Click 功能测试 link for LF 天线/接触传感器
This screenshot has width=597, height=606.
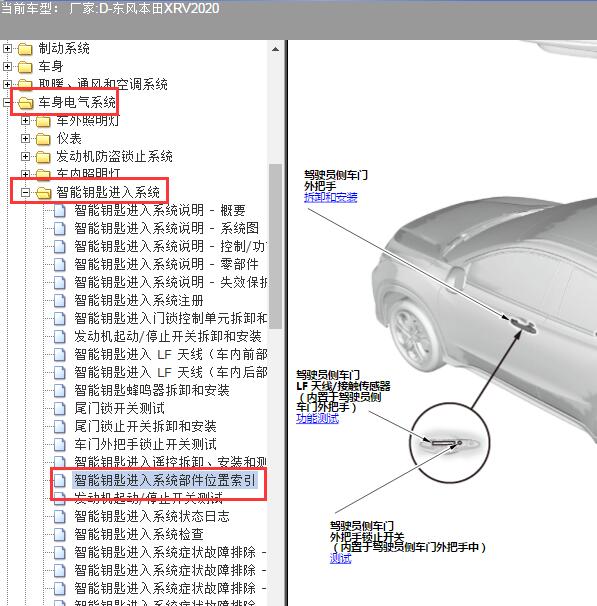[317, 418]
